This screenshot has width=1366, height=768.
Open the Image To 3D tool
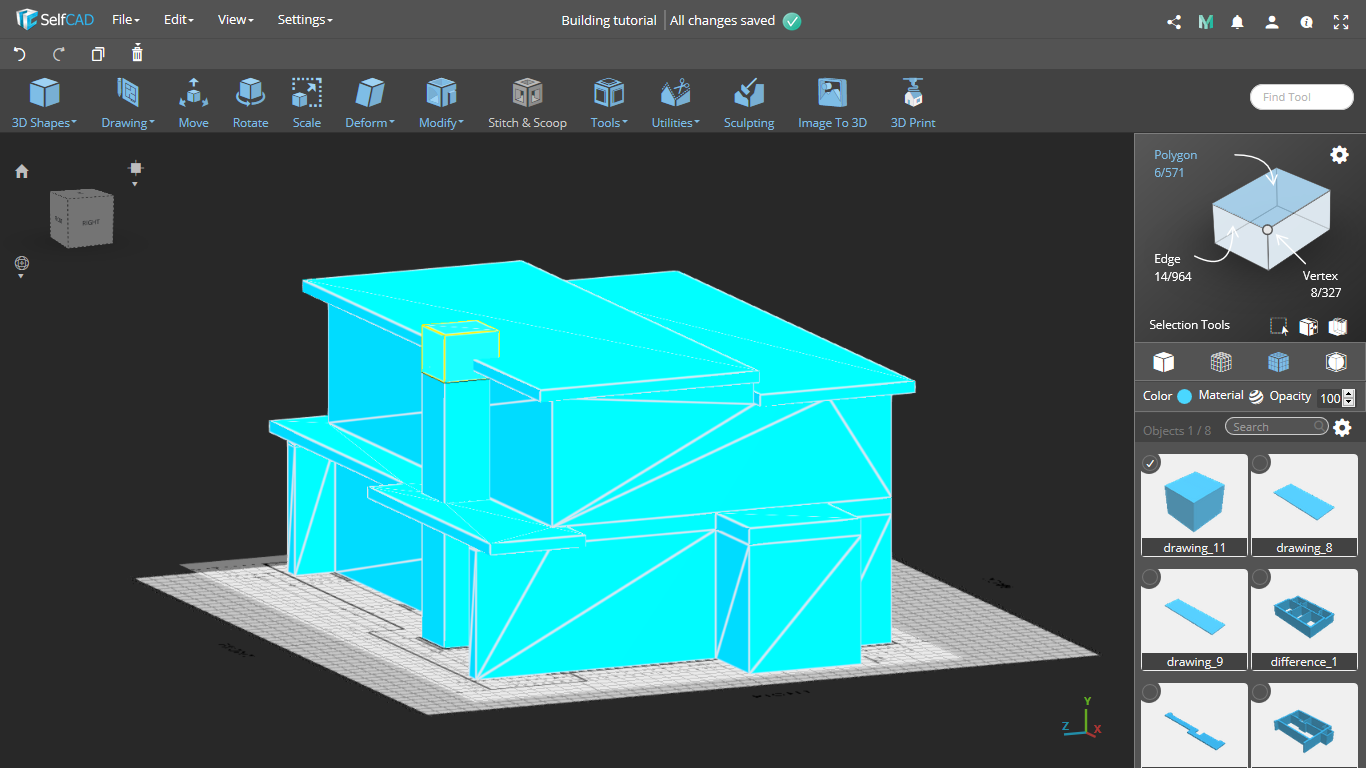click(832, 104)
